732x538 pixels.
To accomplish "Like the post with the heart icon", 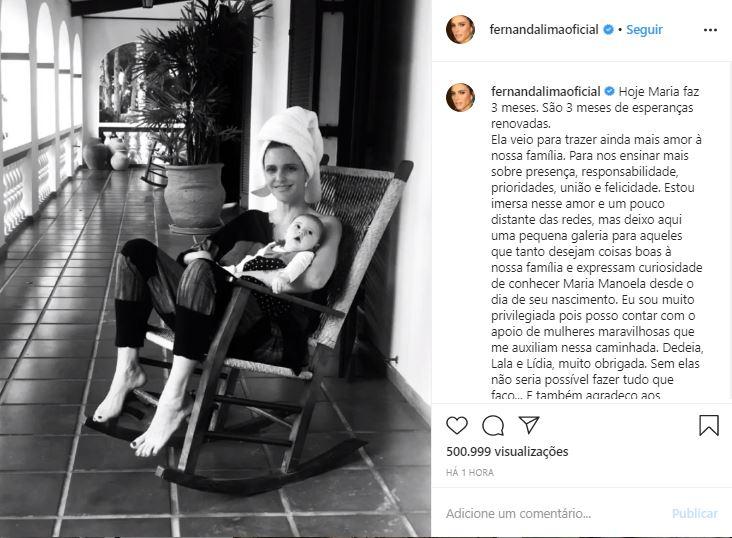I will 457,425.
